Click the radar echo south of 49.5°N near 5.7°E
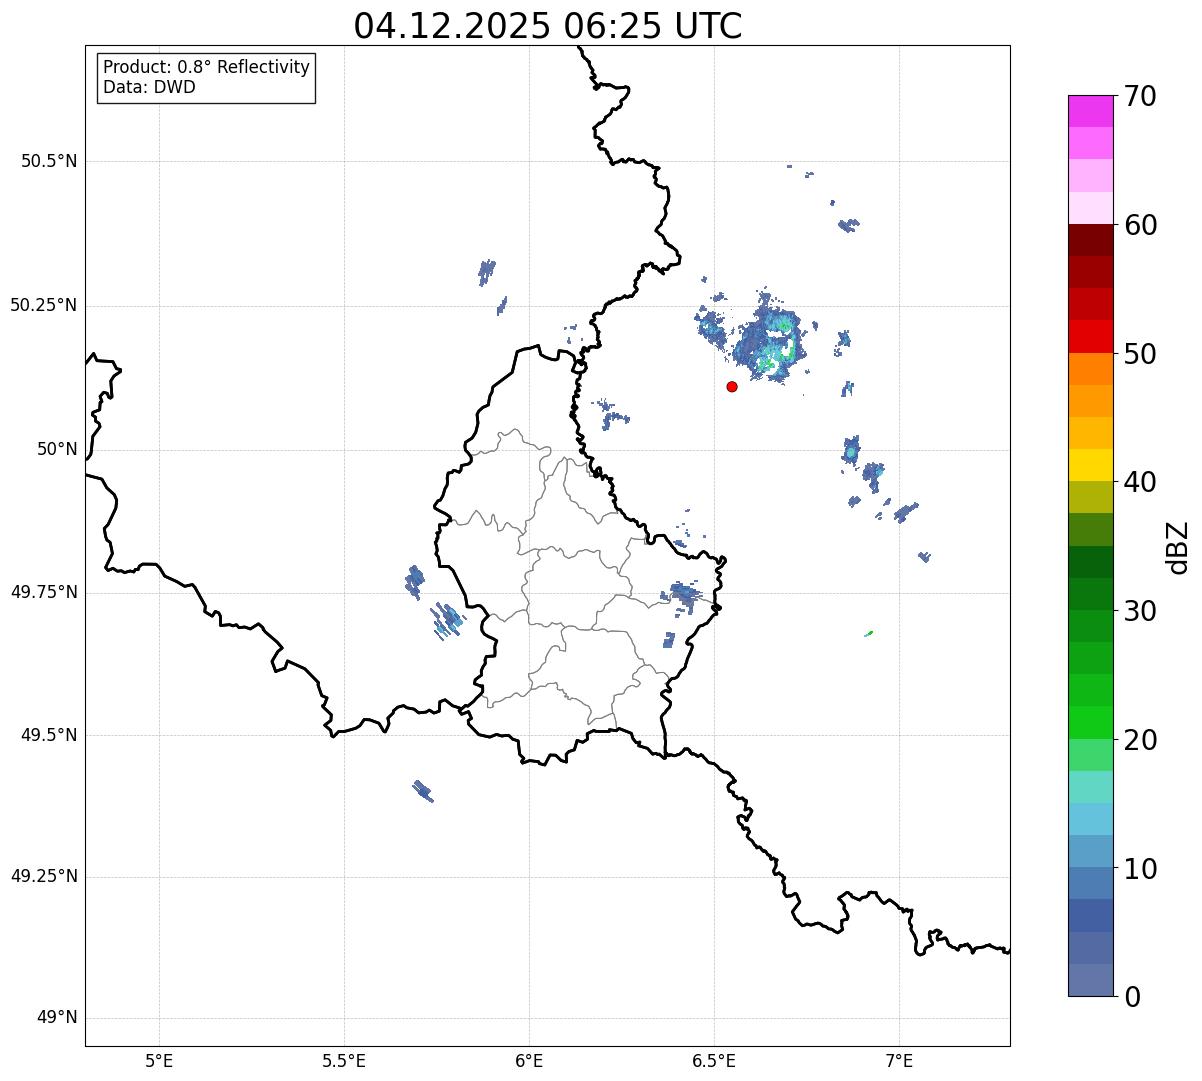Screen dimensions: 1202x1081 (423, 791)
